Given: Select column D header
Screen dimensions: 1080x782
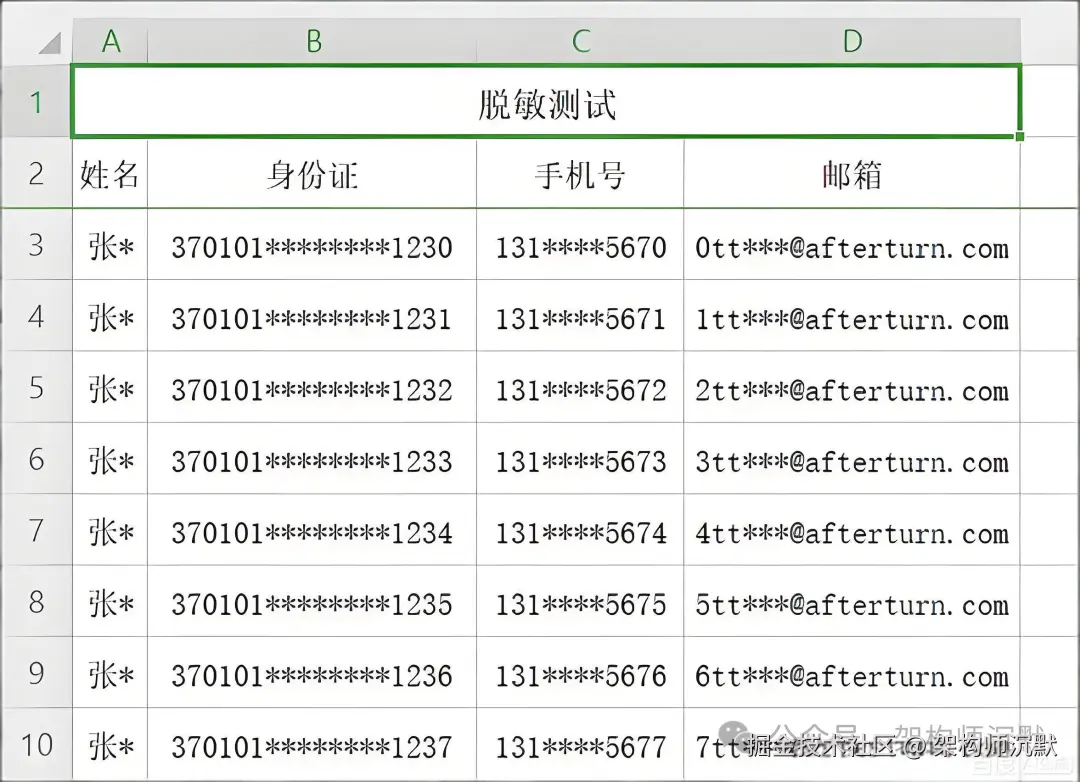Looking at the screenshot, I should coord(852,41).
